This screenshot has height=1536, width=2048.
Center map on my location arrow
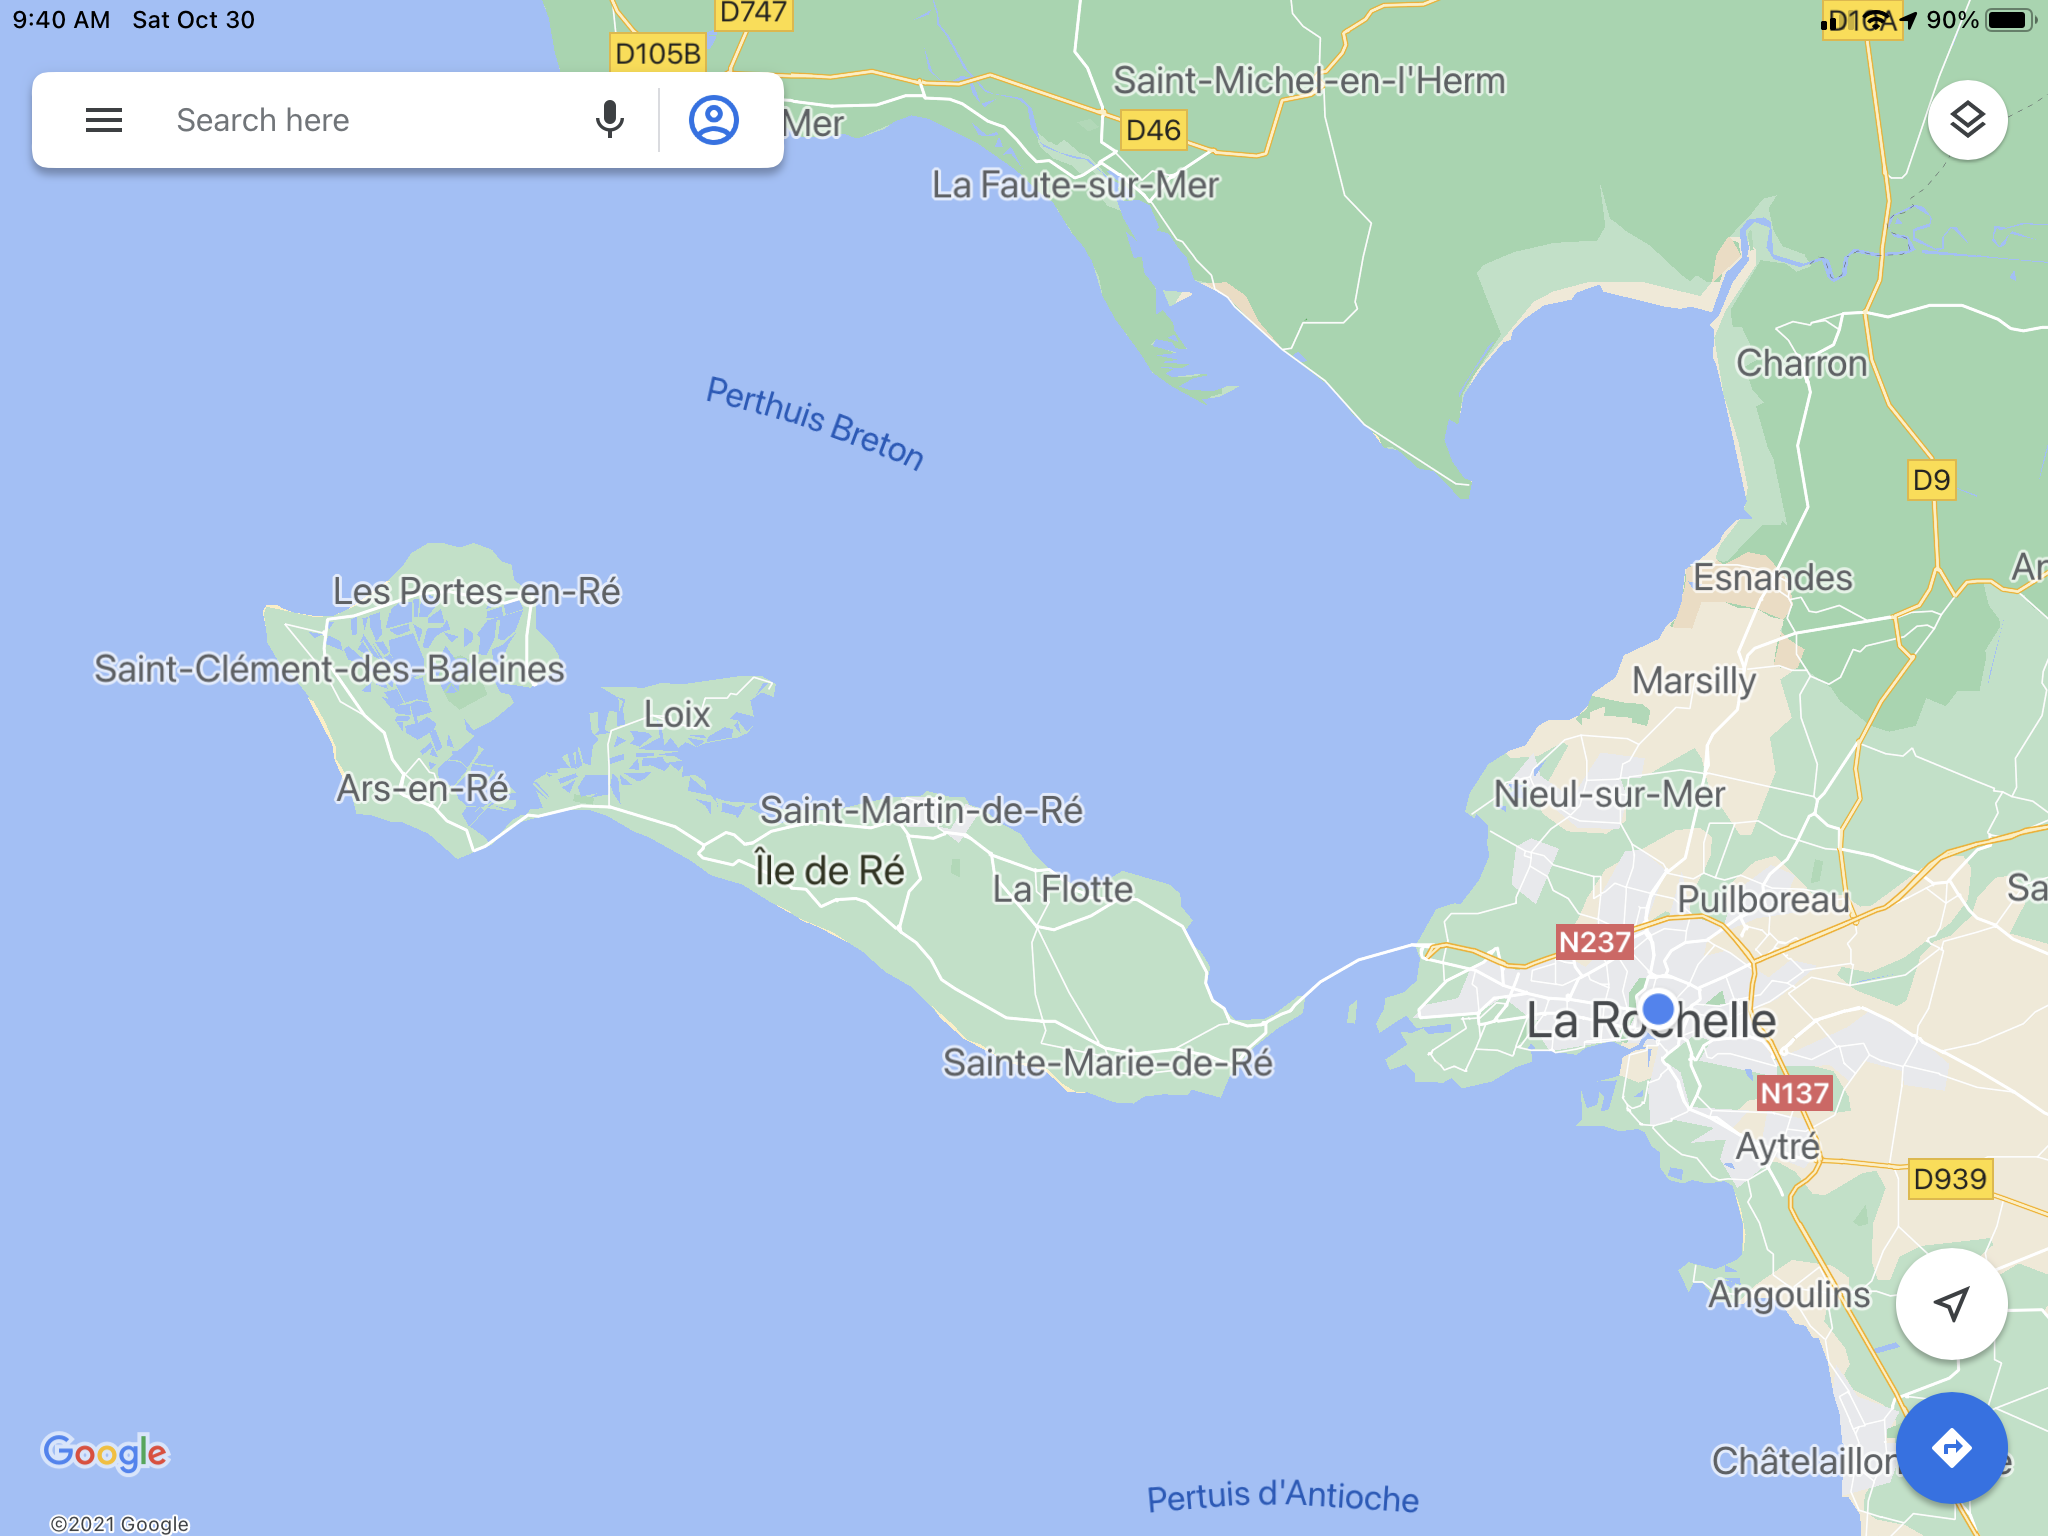click(1951, 1303)
